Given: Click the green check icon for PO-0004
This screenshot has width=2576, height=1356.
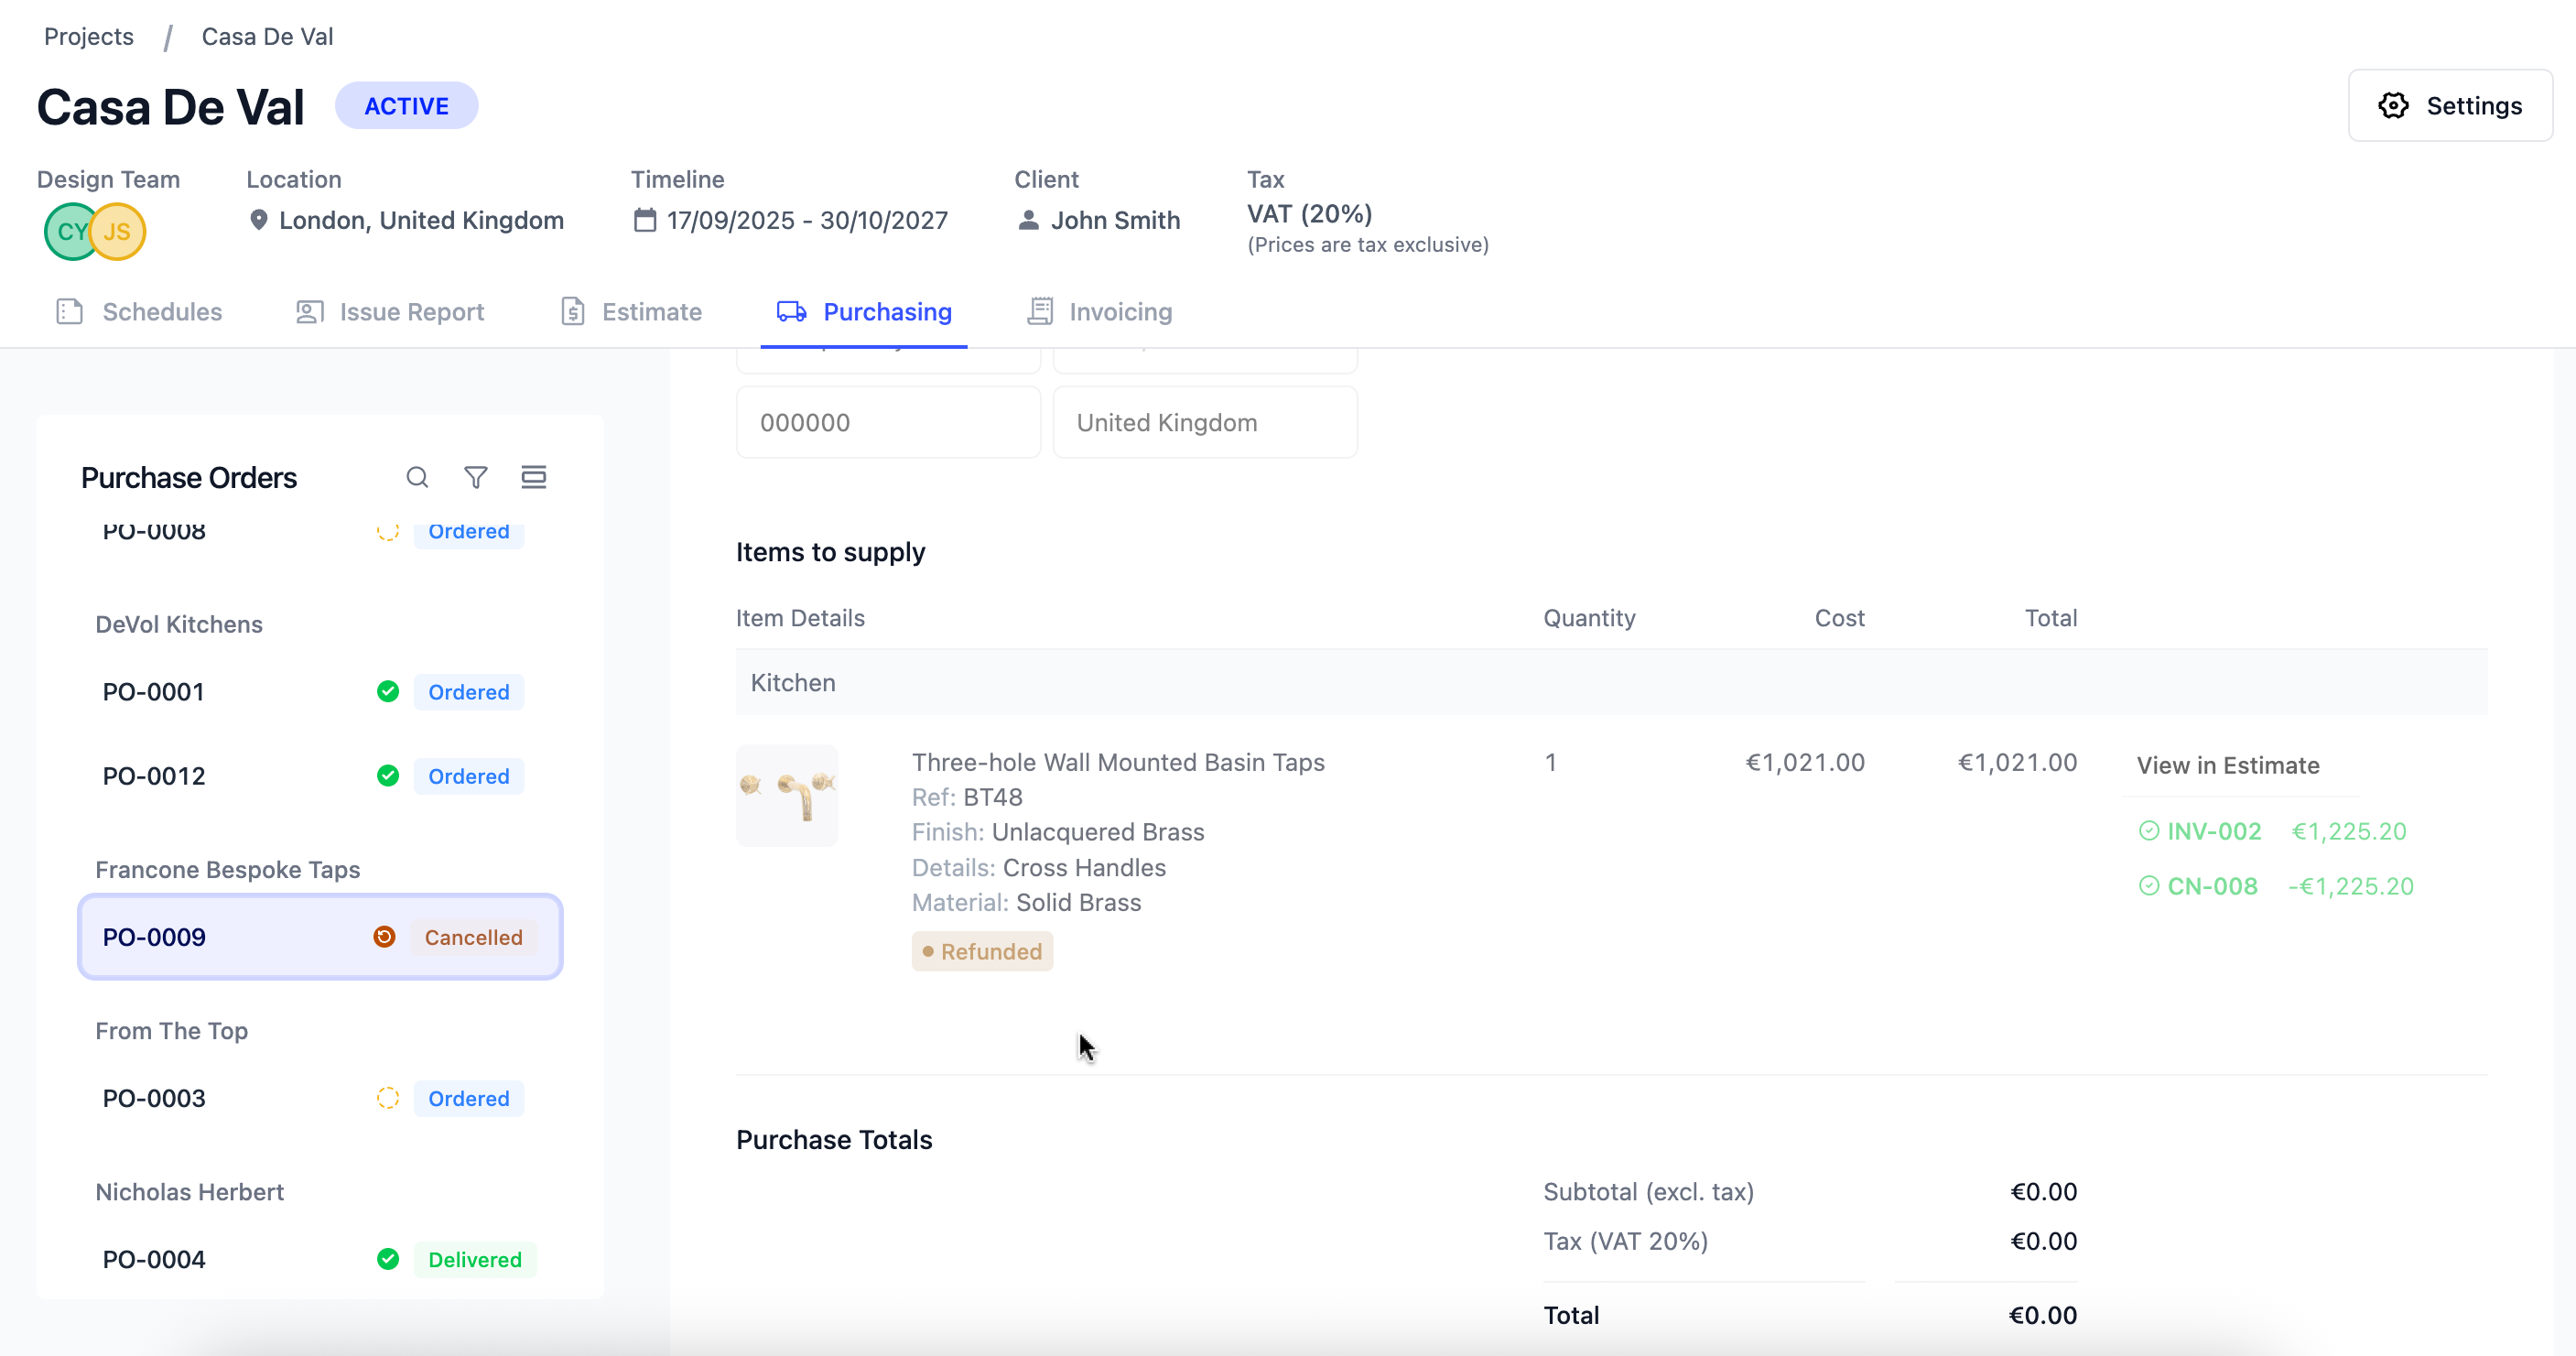Looking at the screenshot, I should tap(388, 1259).
